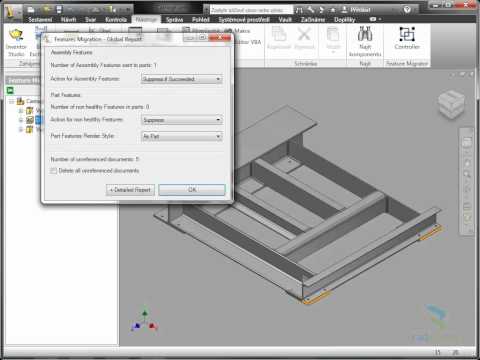Screen dimensions: 480x360
Task: Click the 'Assembly Features' section heading
Action: (x=71, y=52)
